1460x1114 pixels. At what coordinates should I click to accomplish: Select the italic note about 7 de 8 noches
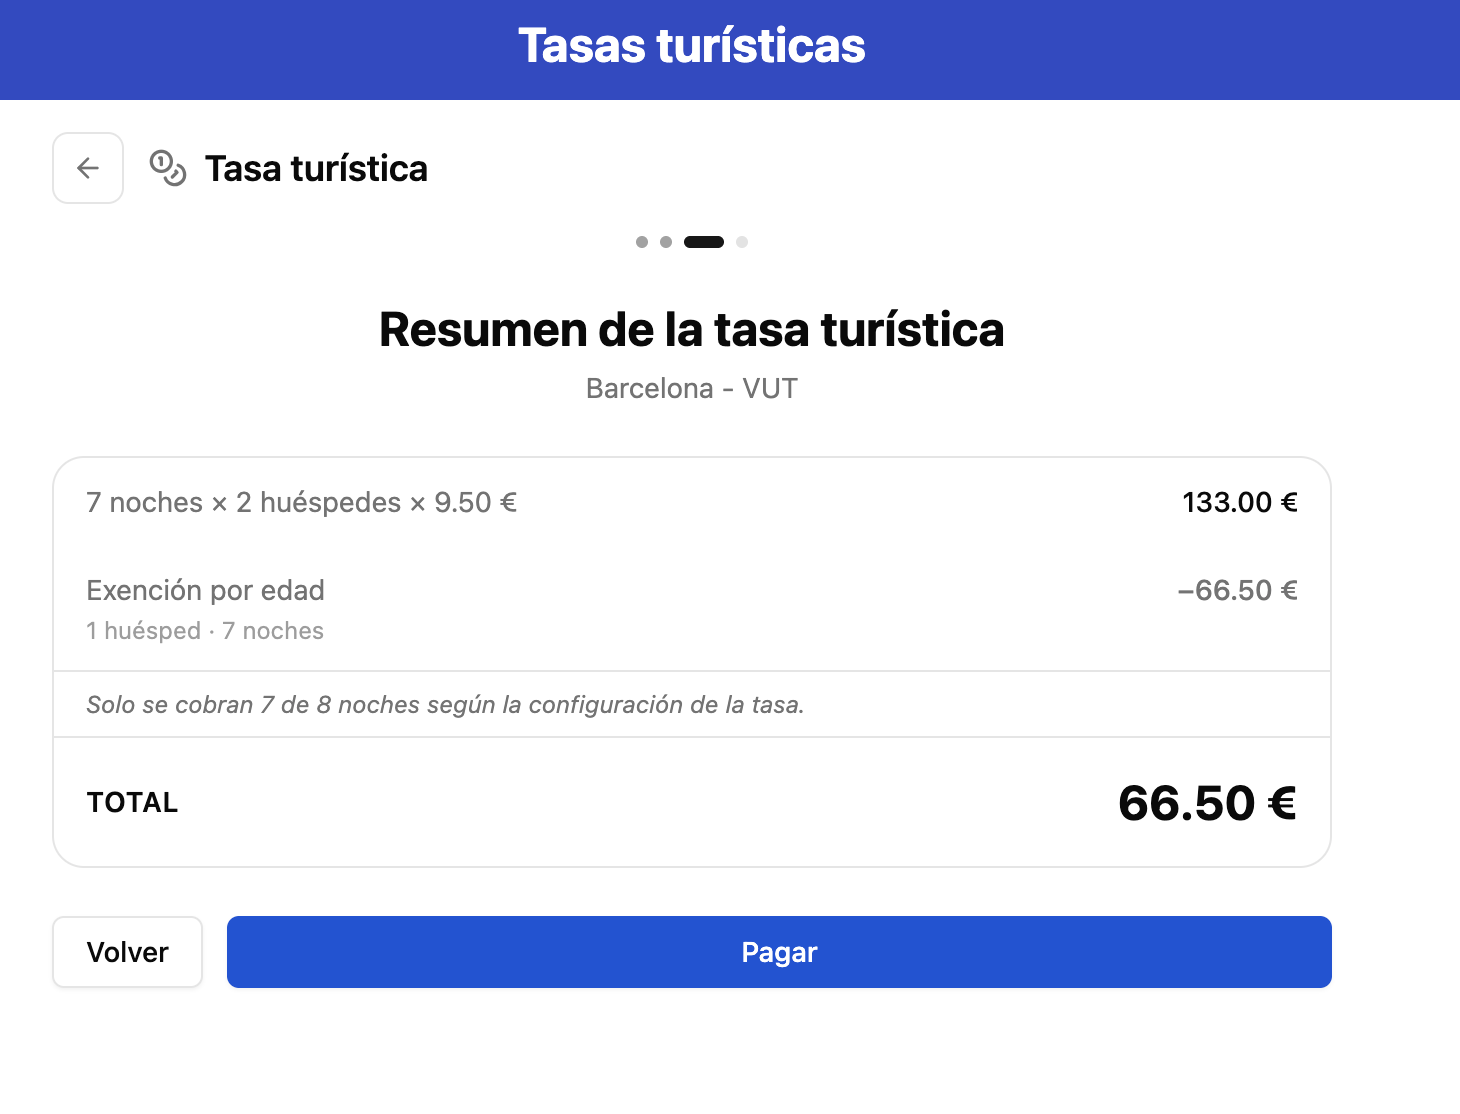pyautogui.click(x=445, y=704)
